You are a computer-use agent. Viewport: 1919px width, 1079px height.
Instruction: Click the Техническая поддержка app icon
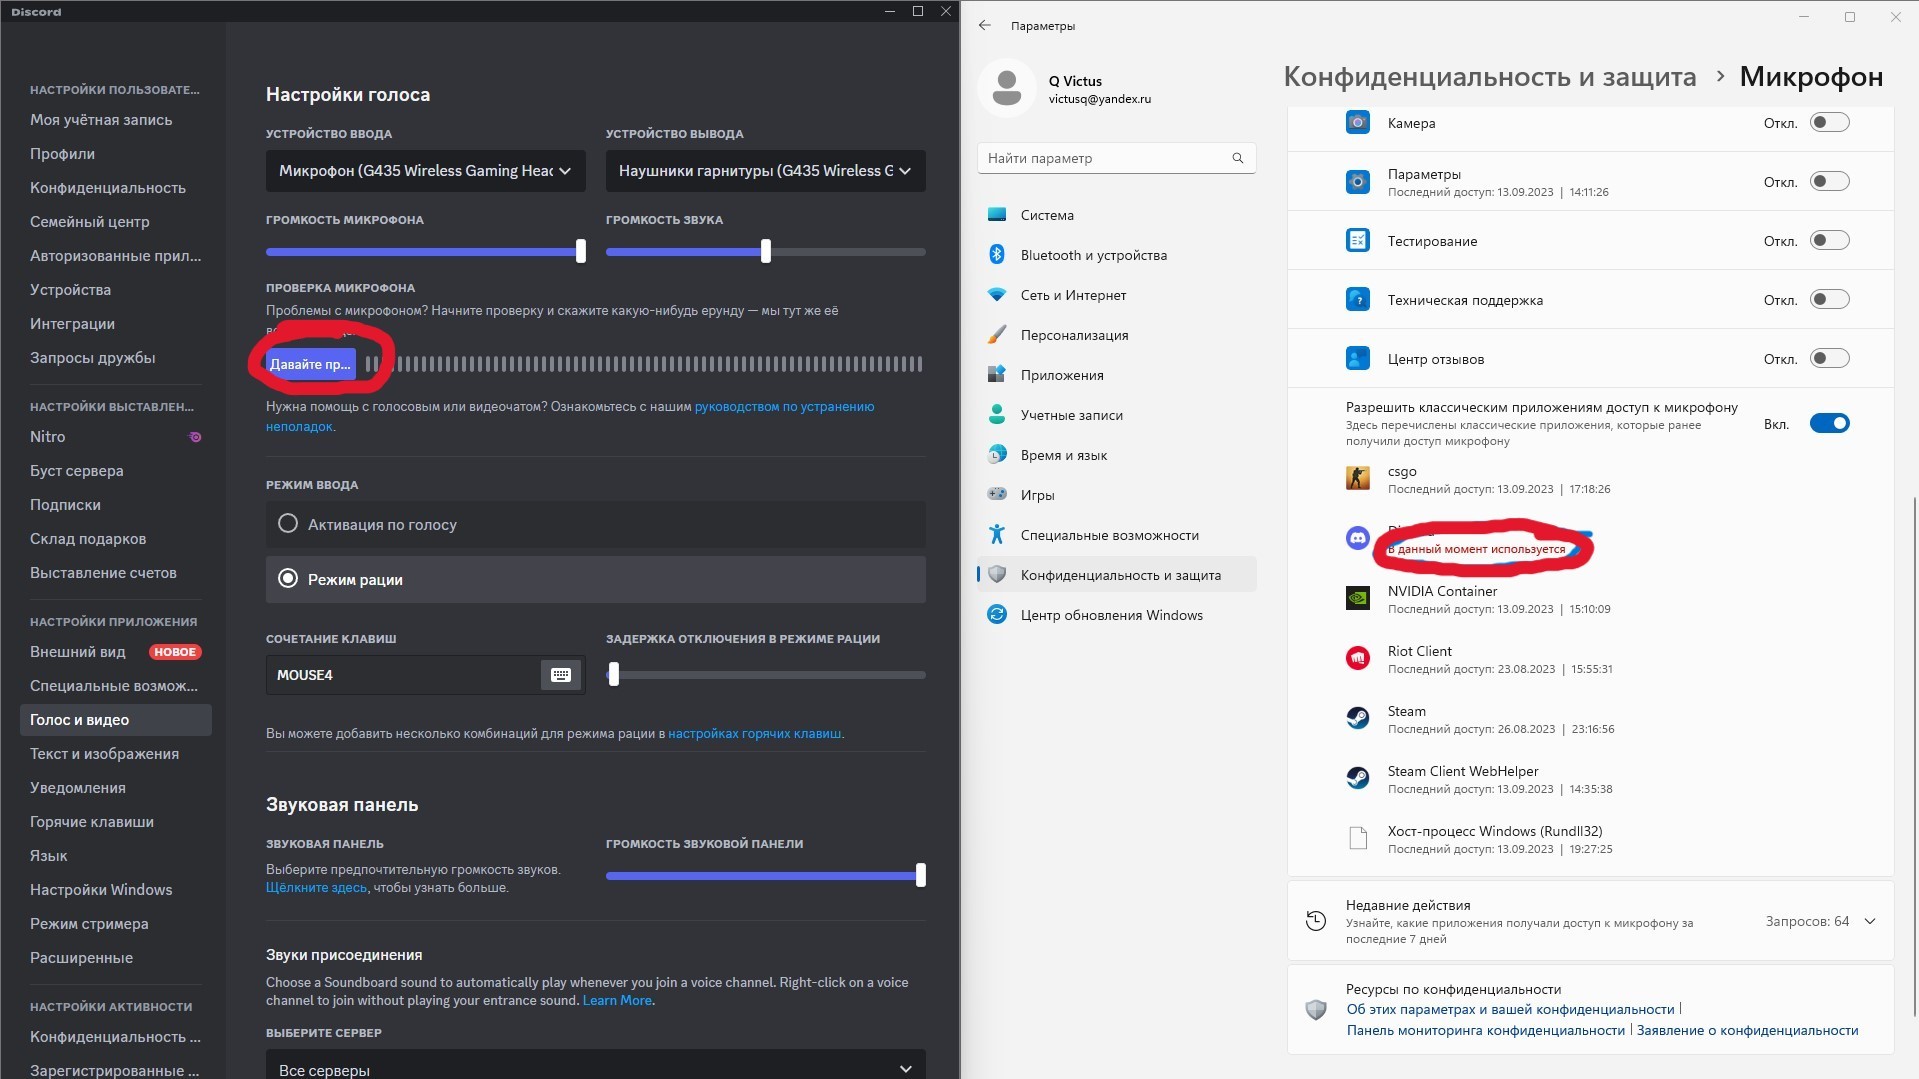(1357, 300)
